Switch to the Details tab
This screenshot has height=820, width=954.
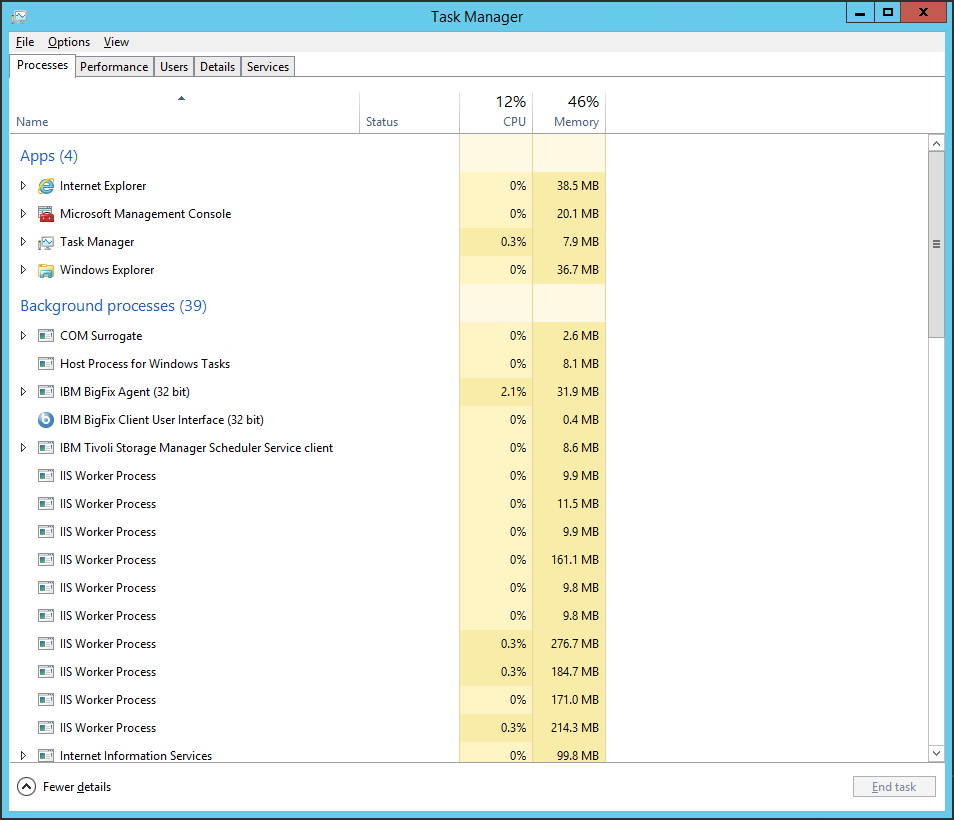coord(217,67)
